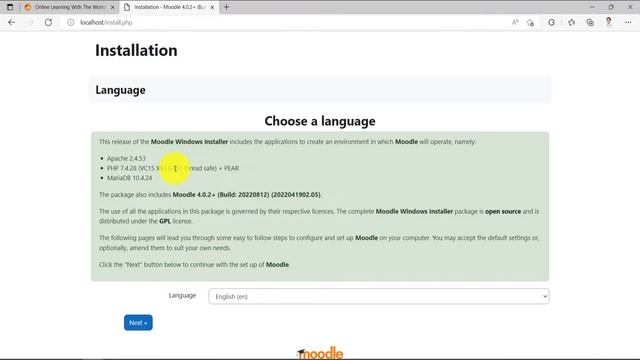Click the browser Back arrow

click(11, 22)
